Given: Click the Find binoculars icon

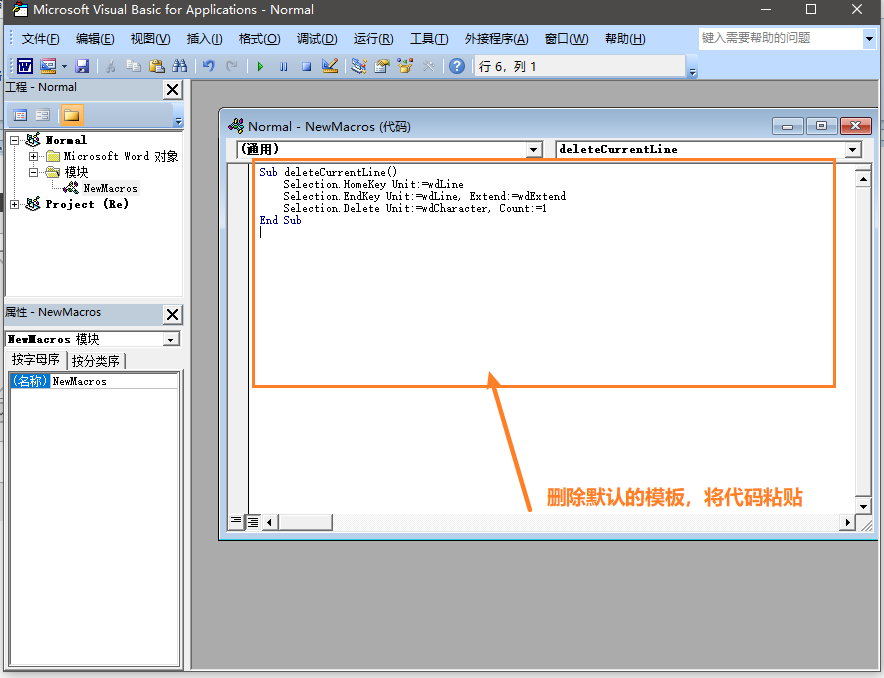Looking at the screenshot, I should pos(181,66).
